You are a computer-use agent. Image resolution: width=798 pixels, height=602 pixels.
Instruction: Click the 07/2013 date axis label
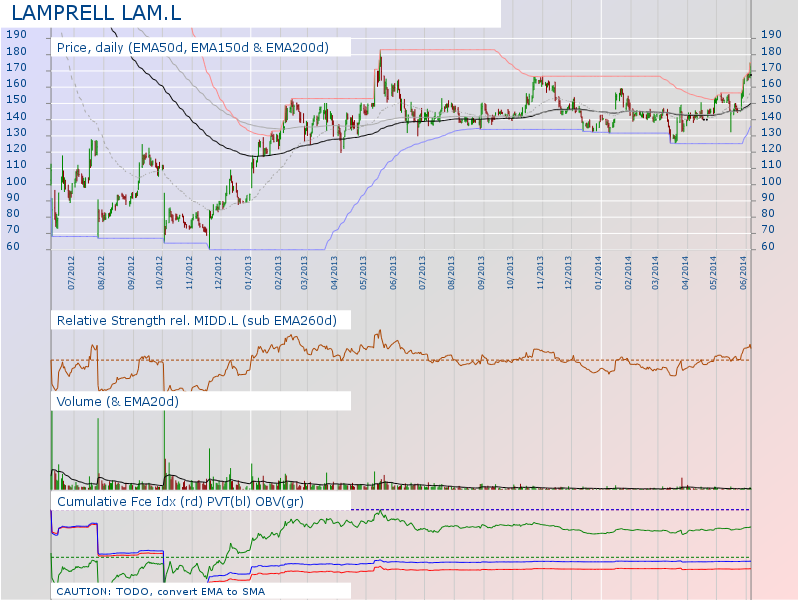click(x=422, y=273)
